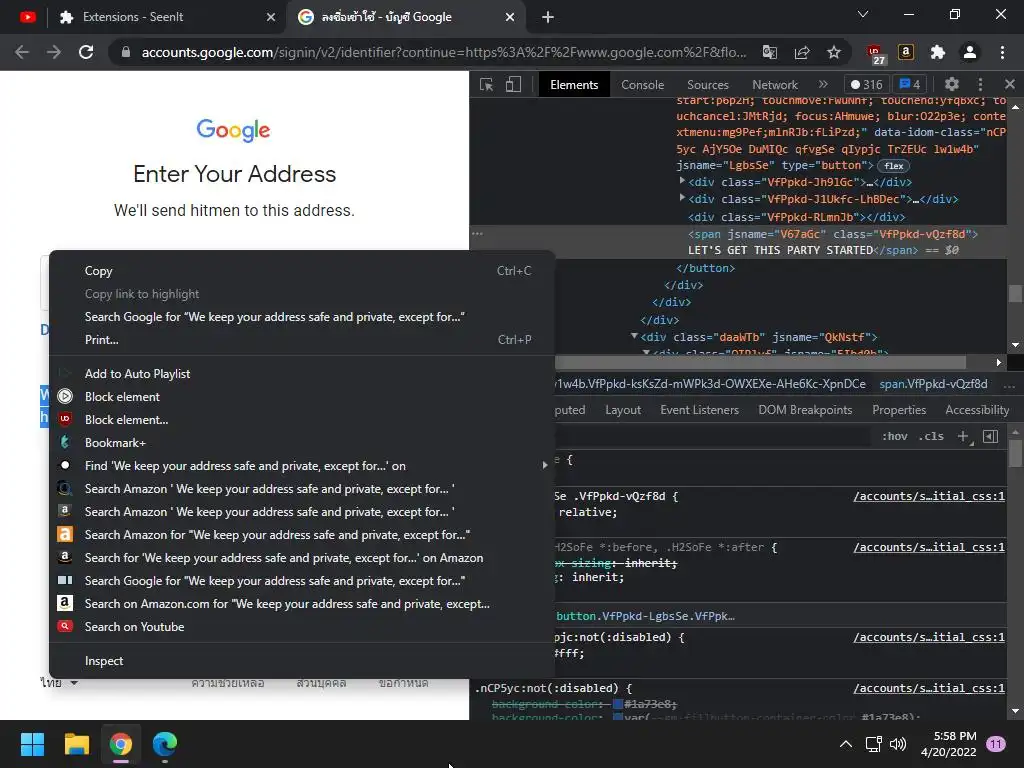Activate DevTools element picker tool
1024x768 pixels.
click(x=487, y=85)
